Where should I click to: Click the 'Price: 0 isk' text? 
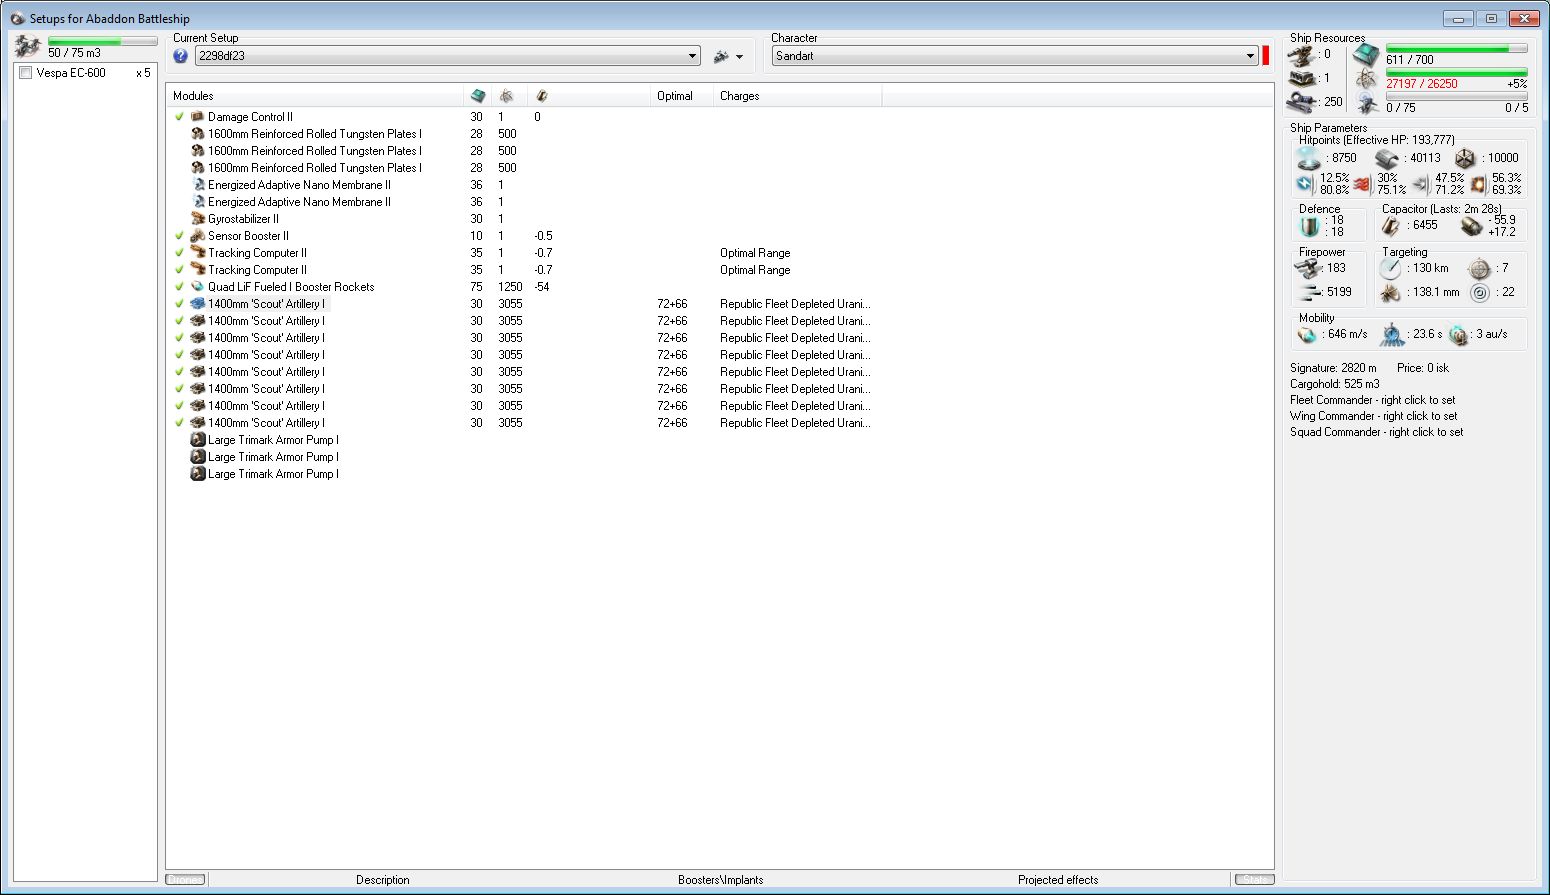click(x=1423, y=368)
